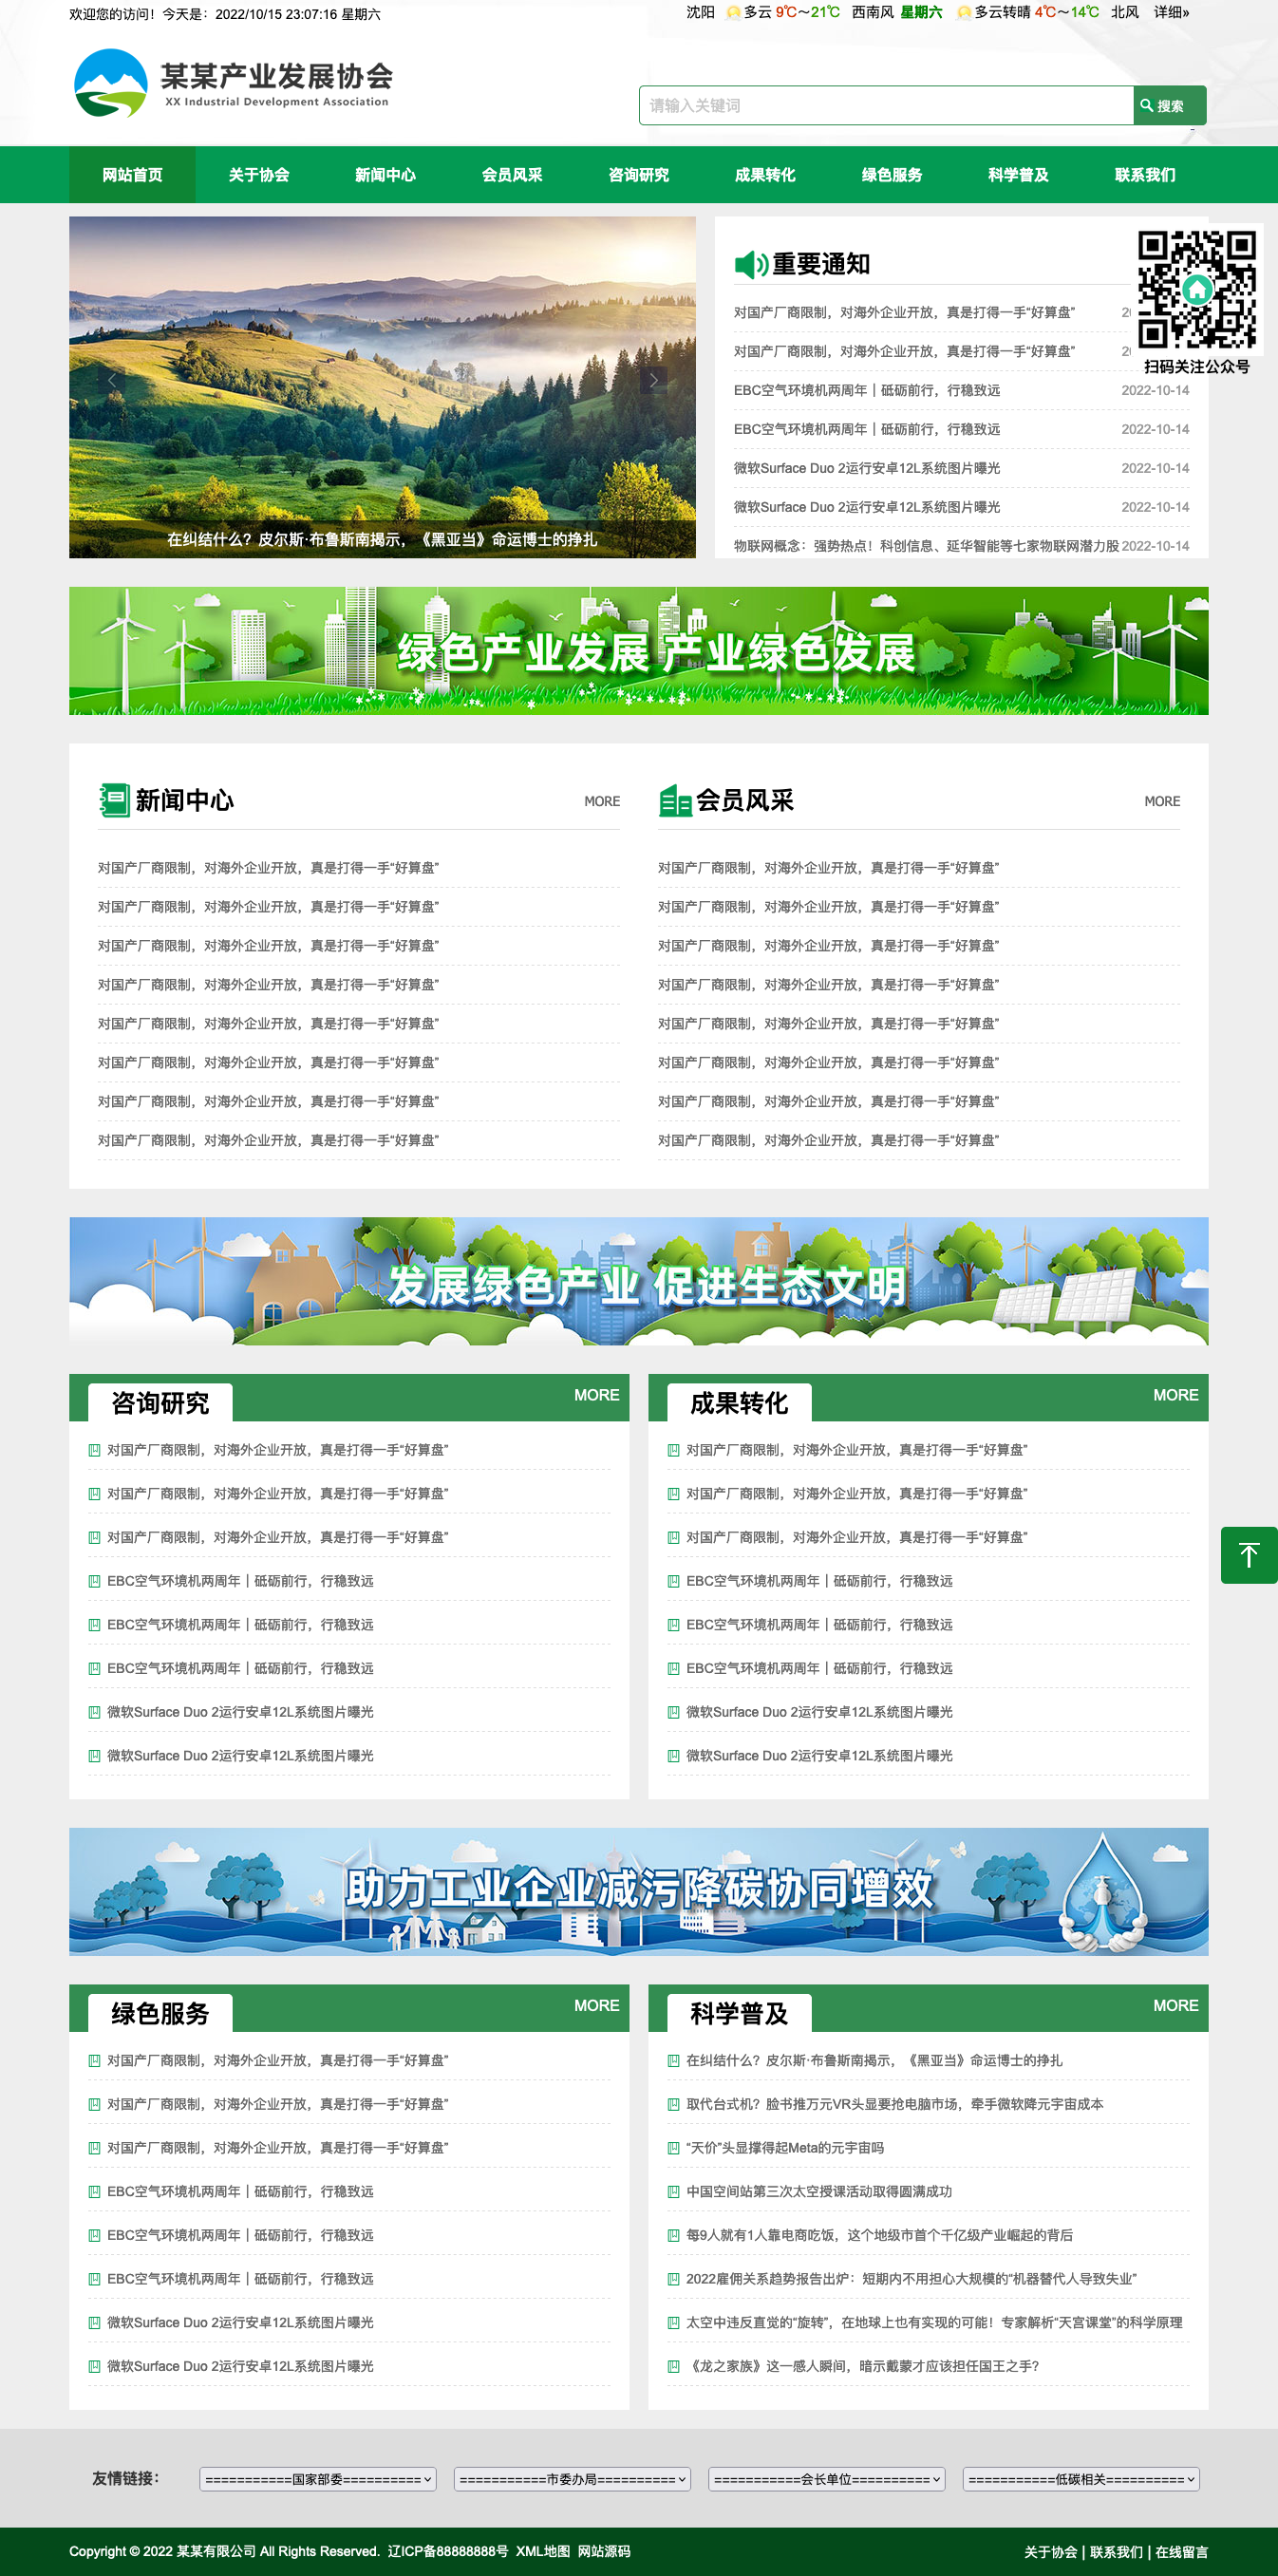Click MORE in the 绿色服务 section

click(596, 2006)
